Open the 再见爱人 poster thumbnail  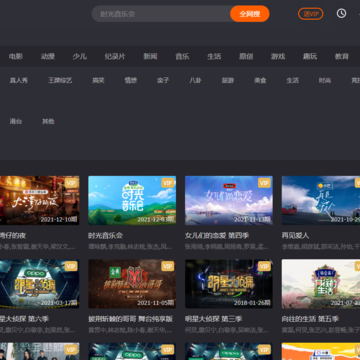(321, 200)
